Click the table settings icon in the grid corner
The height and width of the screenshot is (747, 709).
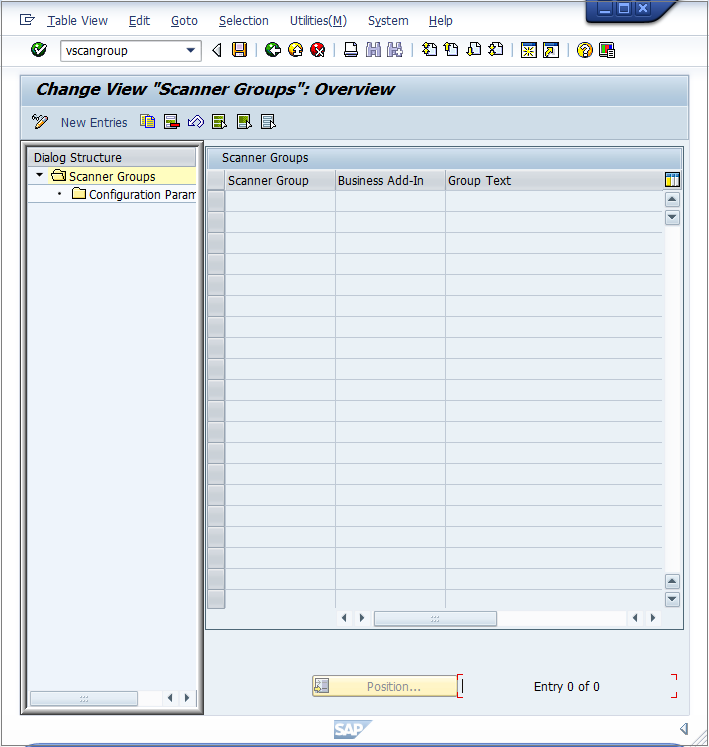pos(672,180)
